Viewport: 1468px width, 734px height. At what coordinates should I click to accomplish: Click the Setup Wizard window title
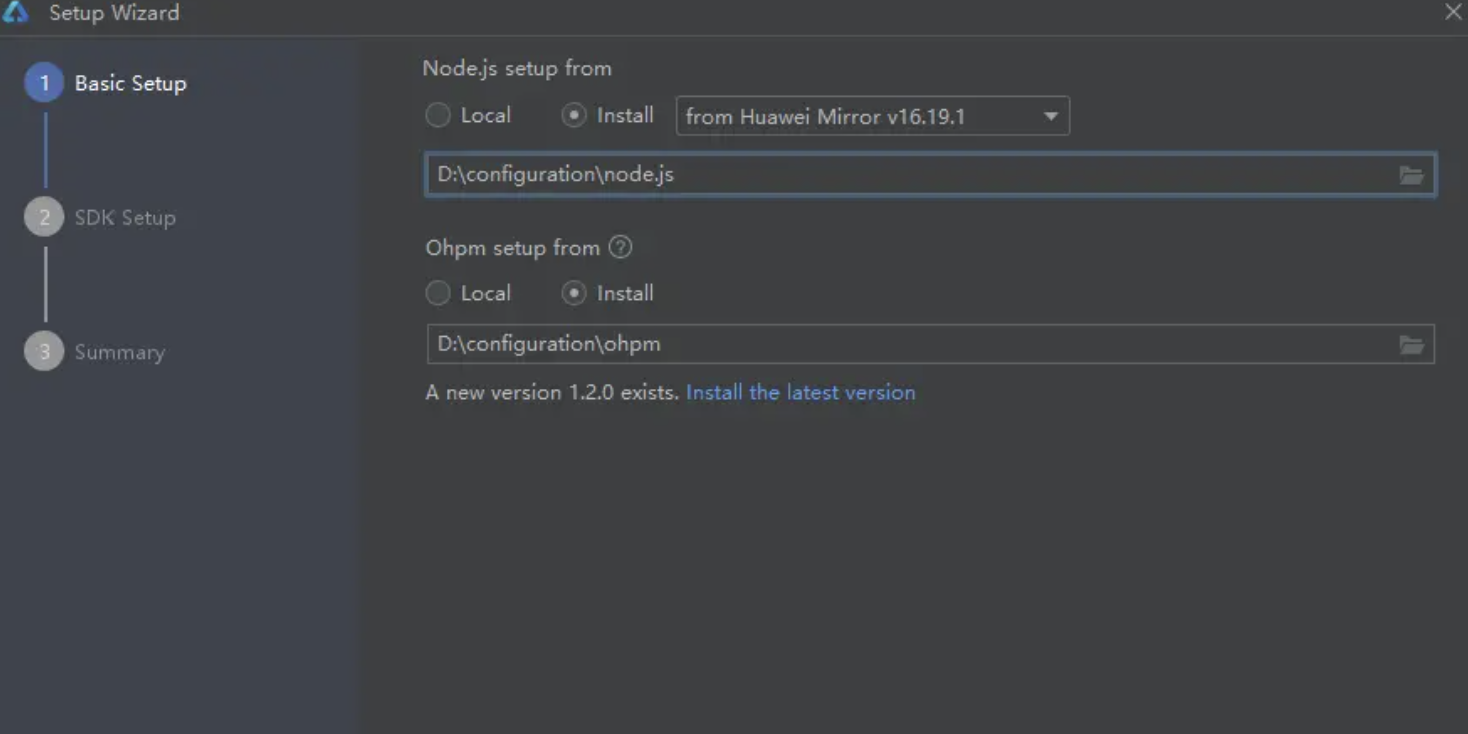pos(114,13)
